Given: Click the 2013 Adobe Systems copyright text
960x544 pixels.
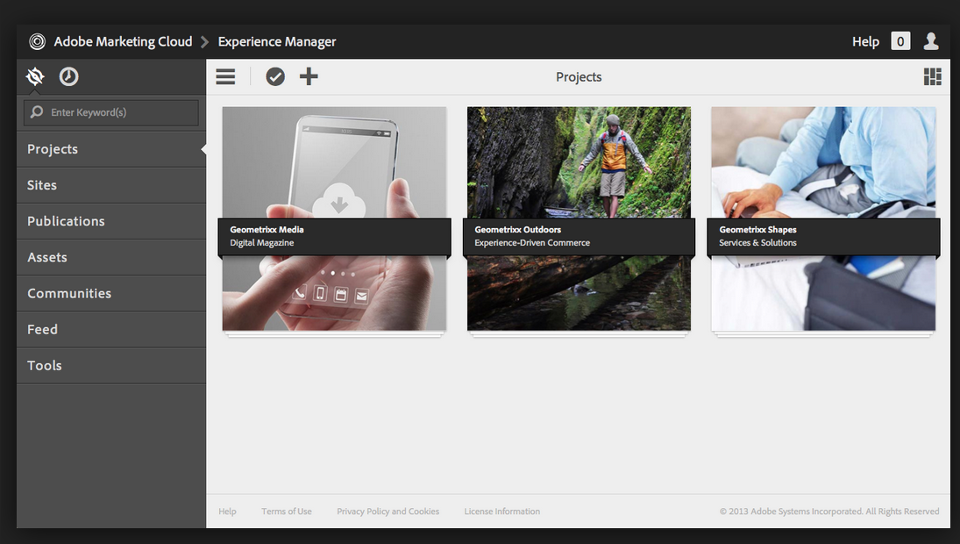Looking at the screenshot, I should click(x=829, y=512).
